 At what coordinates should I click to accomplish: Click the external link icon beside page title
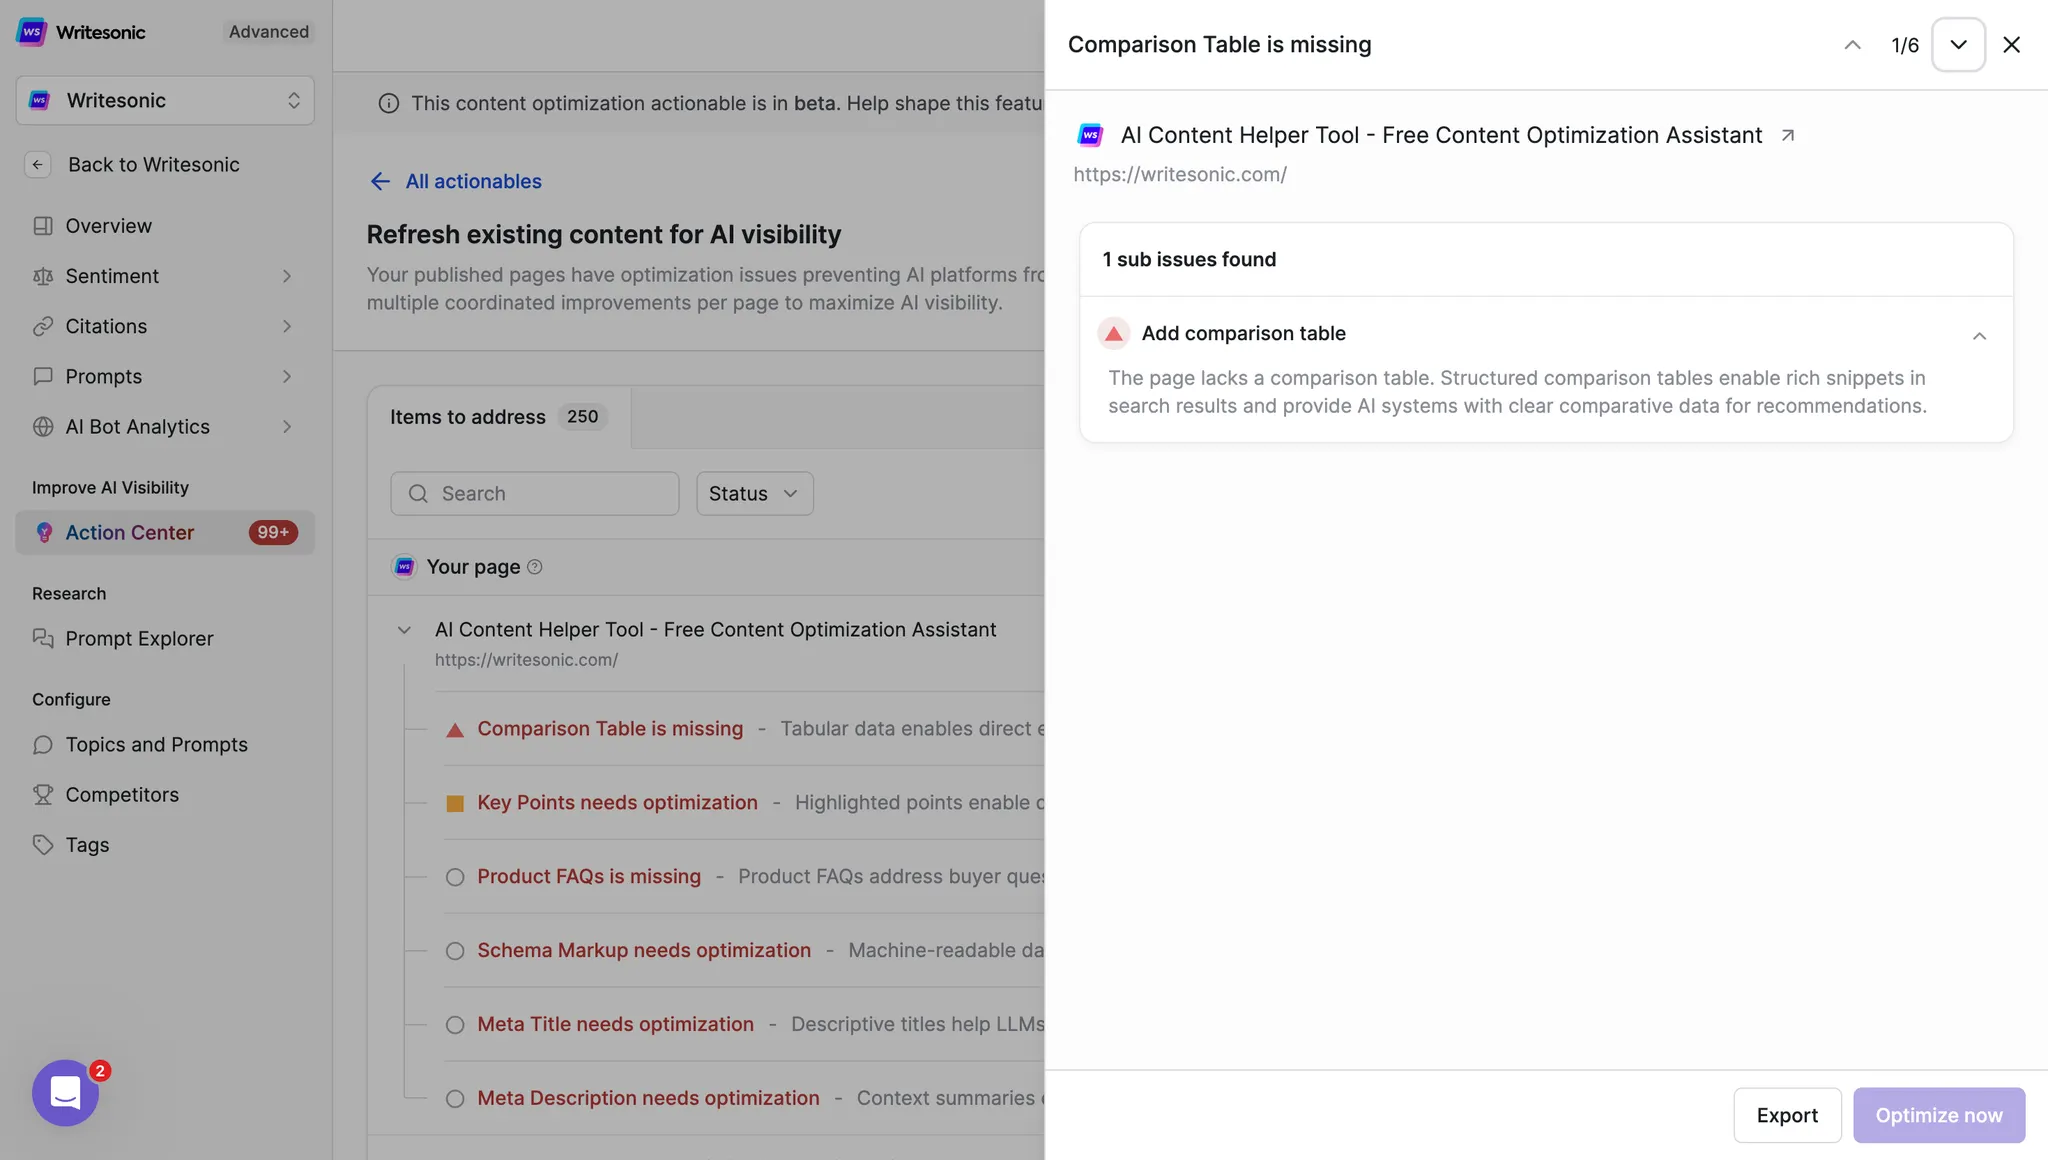coord(1788,135)
